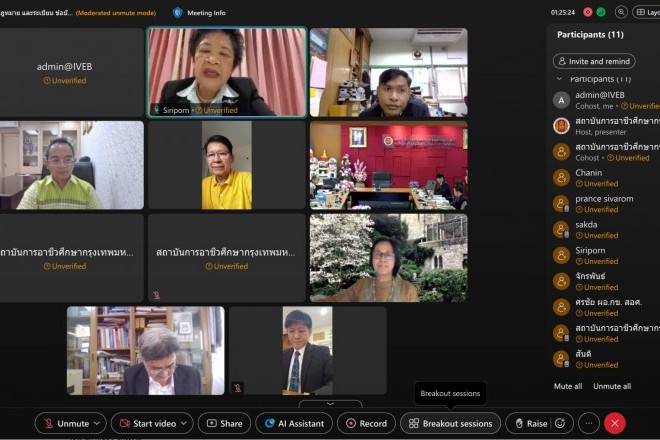Select จักรพันธ์ in the participants list
The image size is (660, 440).
pyautogui.click(x=606, y=281)
